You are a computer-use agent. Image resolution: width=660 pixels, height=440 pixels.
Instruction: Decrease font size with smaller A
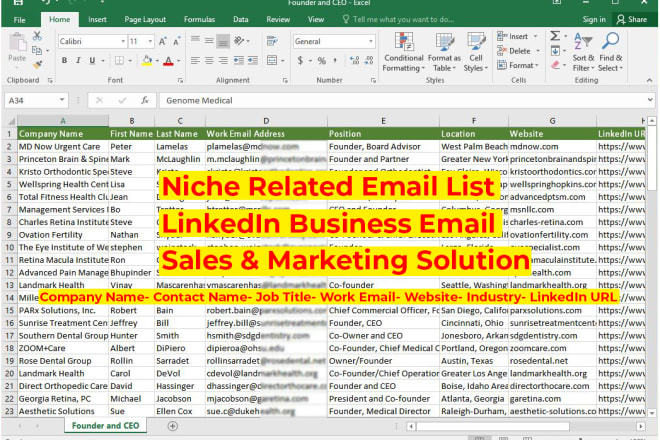point(176,41)
